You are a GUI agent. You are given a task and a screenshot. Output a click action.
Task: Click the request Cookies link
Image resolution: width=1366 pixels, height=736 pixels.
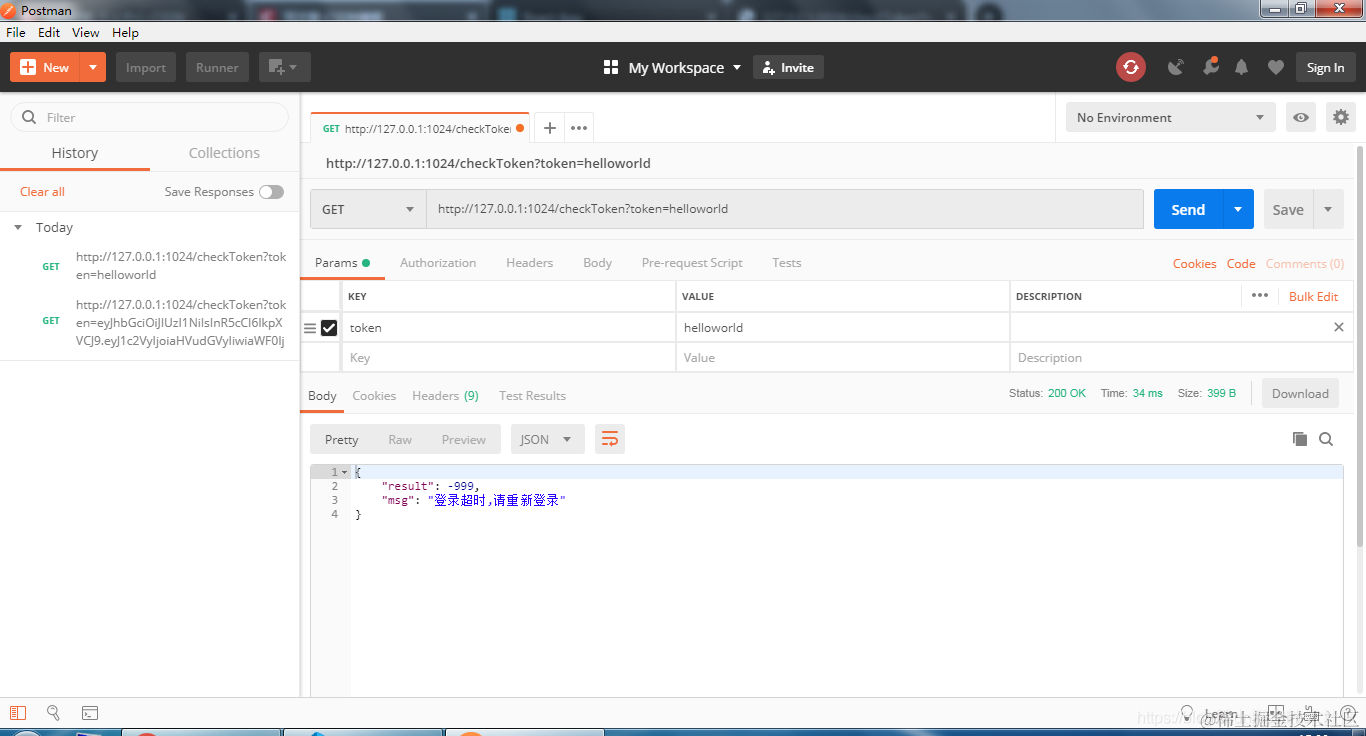pyautogui.click(x=1195, y=264)
